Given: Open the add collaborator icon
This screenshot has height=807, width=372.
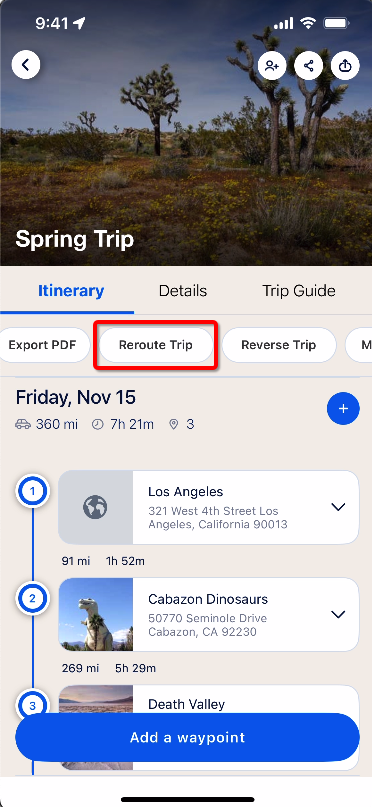Looking at the screenshot, I should point(272,65).
